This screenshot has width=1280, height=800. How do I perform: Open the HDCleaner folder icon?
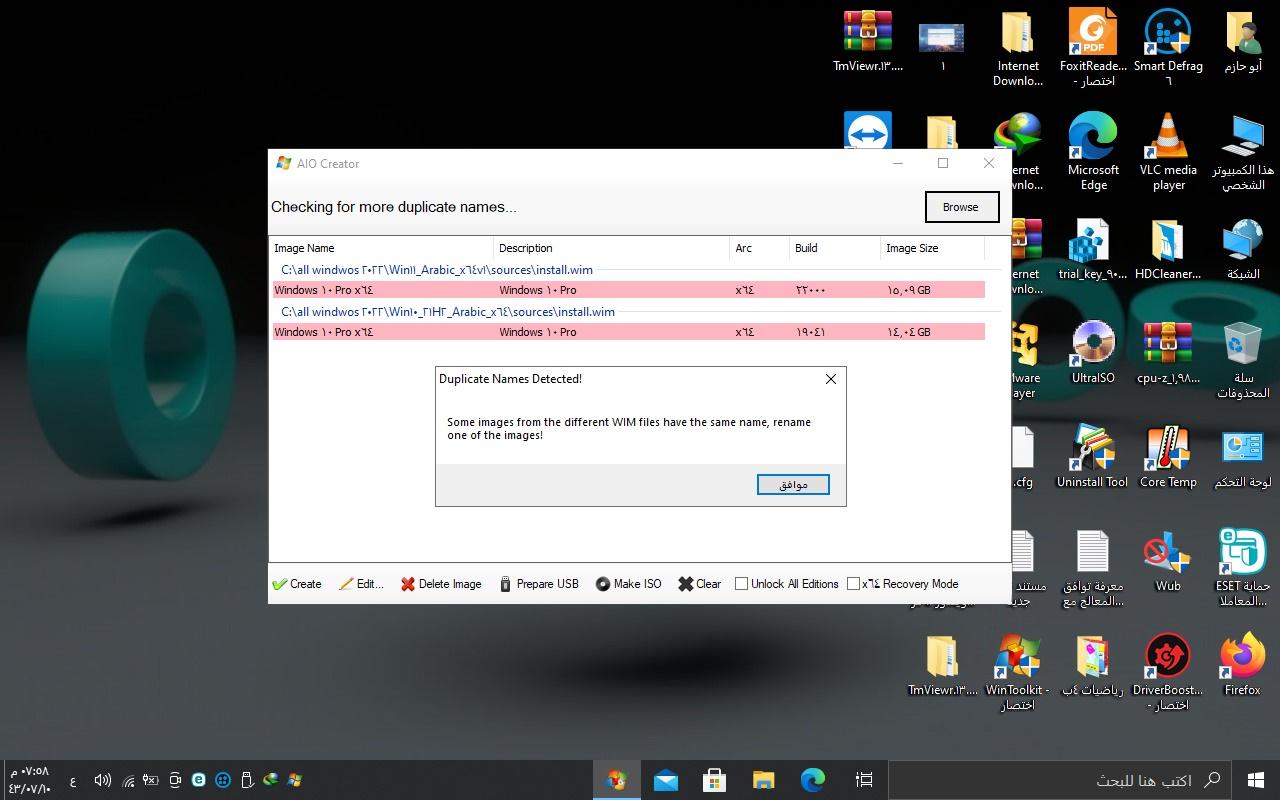coord(1168,248)
